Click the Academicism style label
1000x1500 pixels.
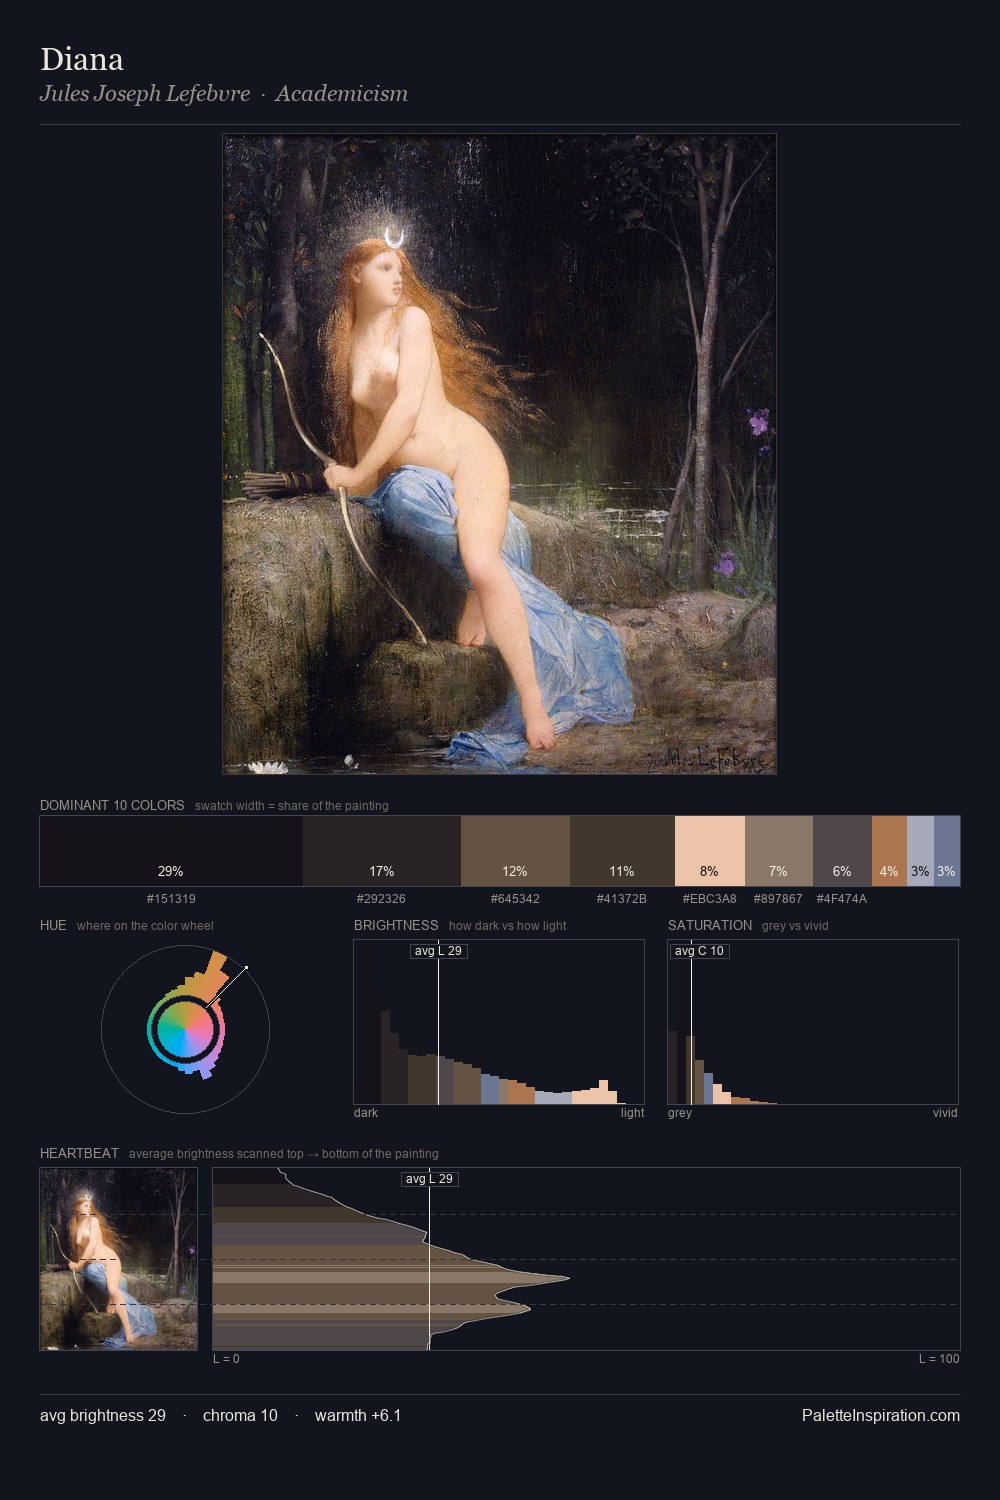(342, 93)
